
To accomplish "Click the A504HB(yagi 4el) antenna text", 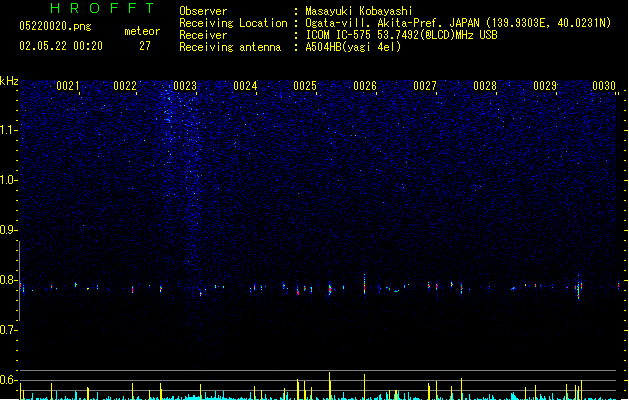I will [353, 47].
